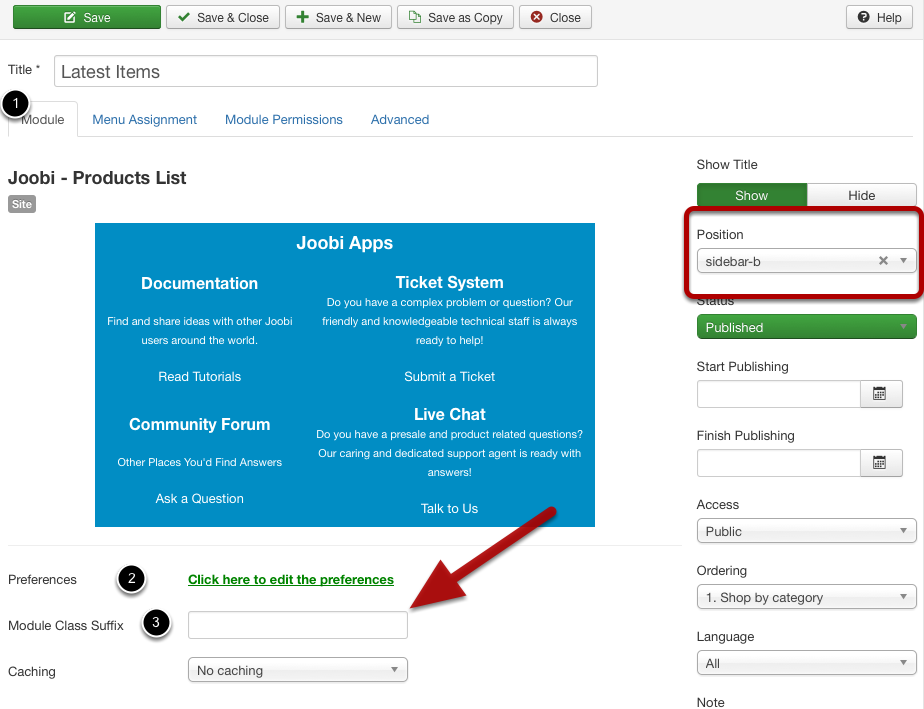Image resolution: width=924 pixels, height=709 pixels.
Task: Switch to the Module tab
Action: click(x=42, y=120)
